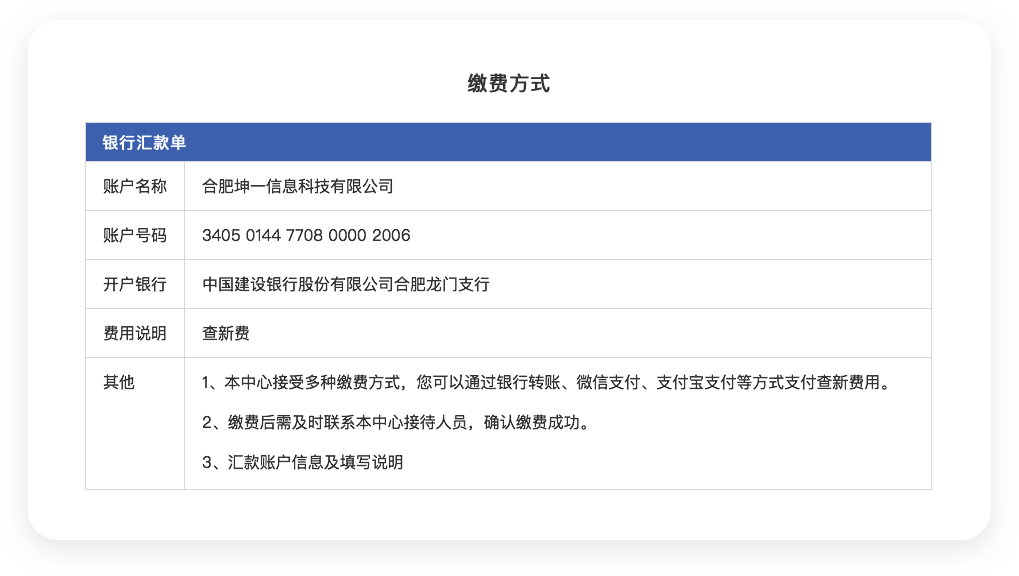Screen dimensions: 1019x576
Task: Click note 1 about 多种缴费方式
Action: point(547,382)
